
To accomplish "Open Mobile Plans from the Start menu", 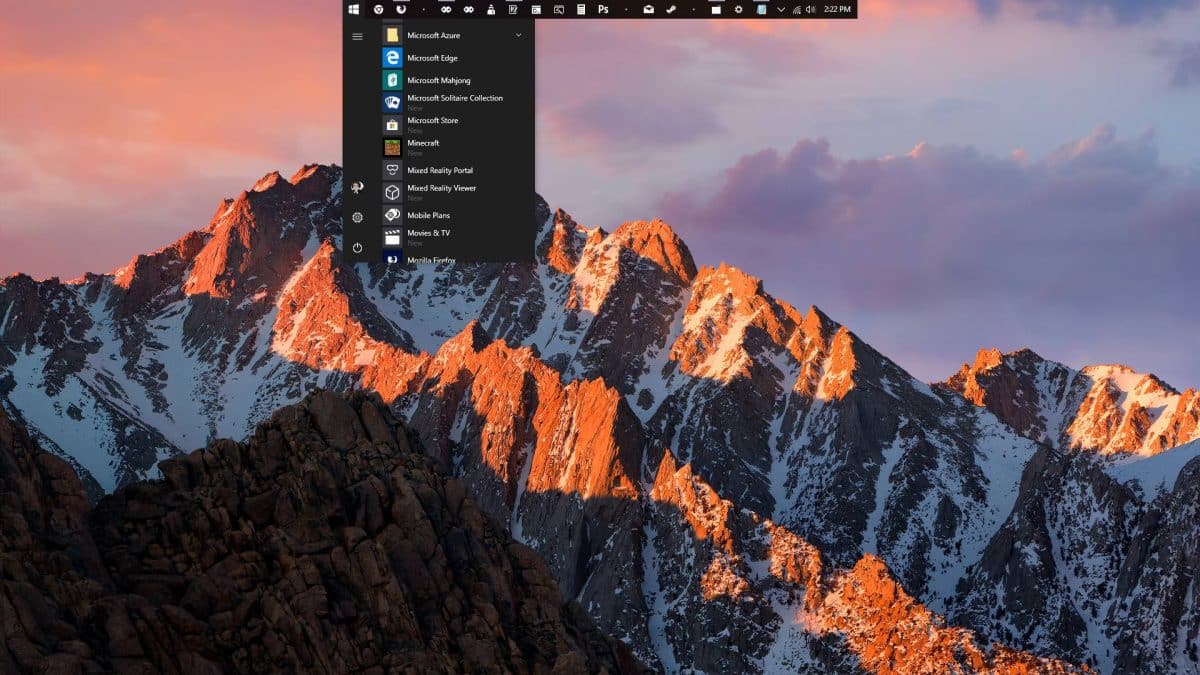I will (429, 215).
